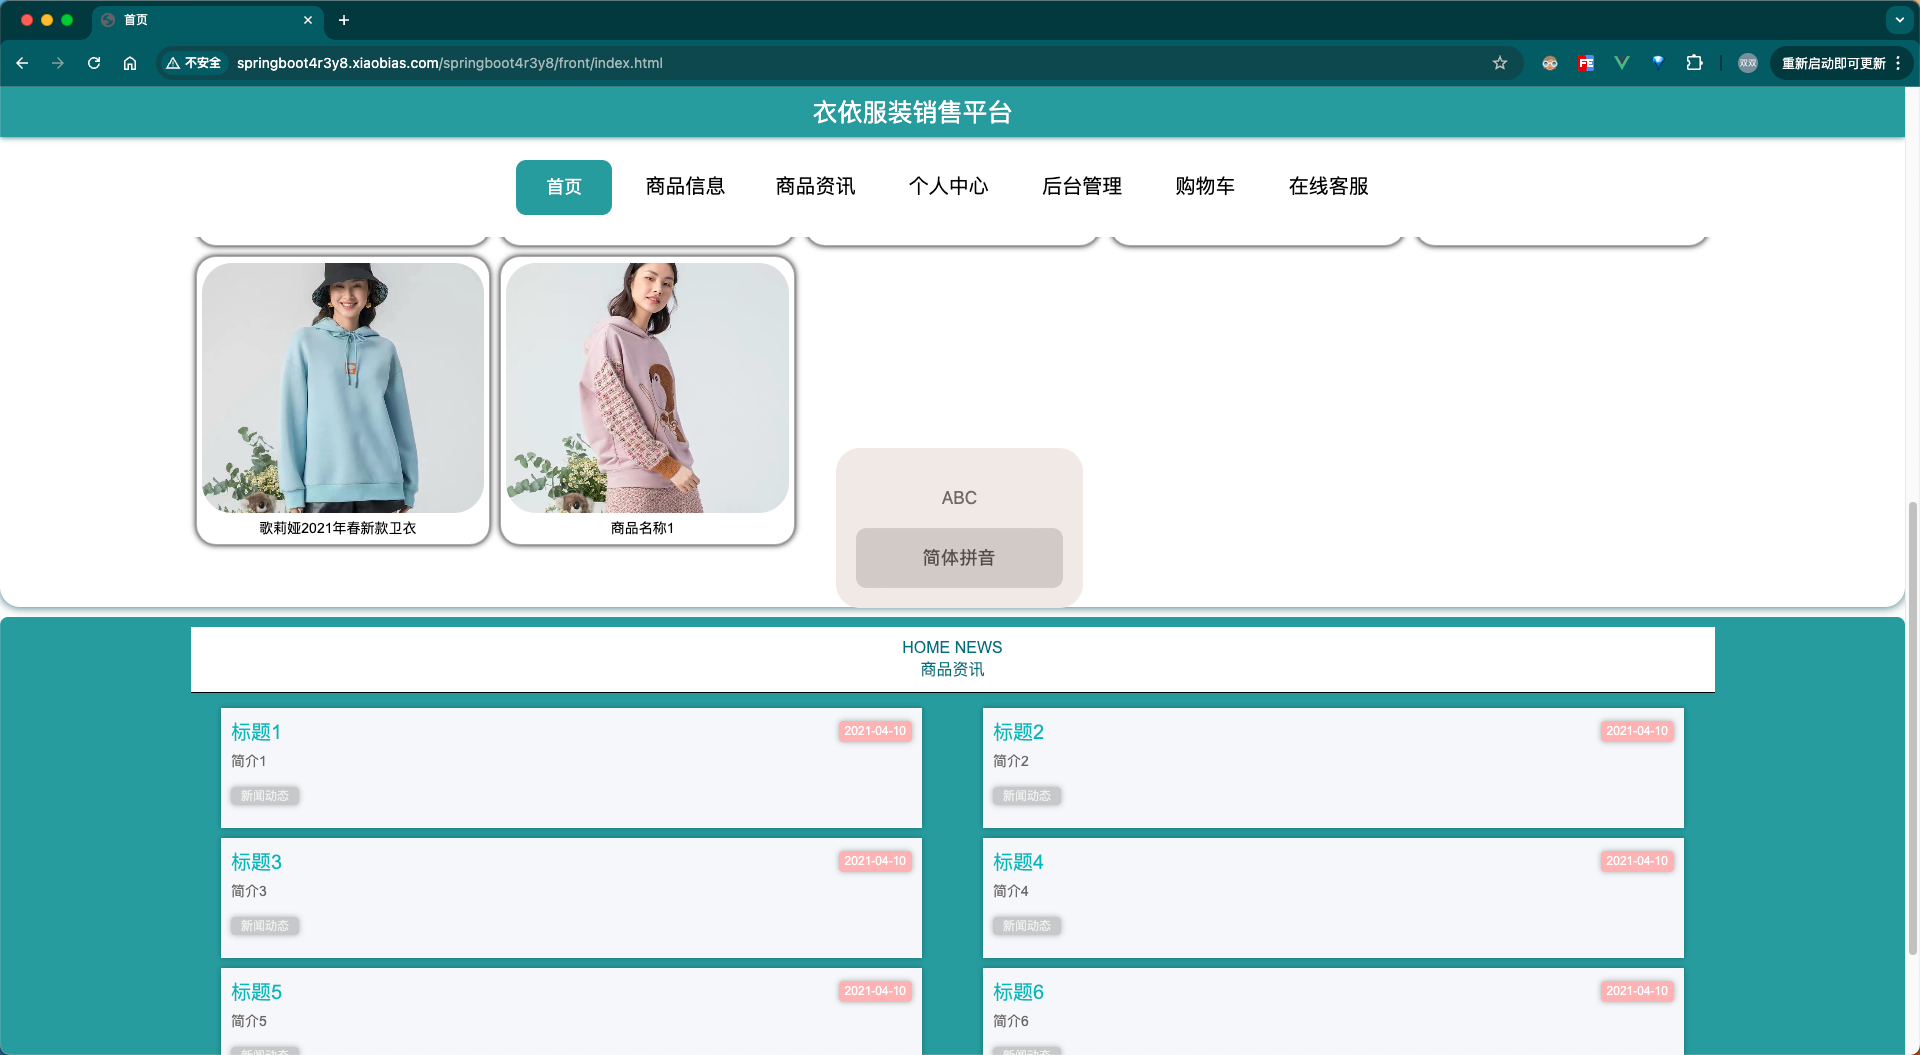Click the browser forward arrow
1920x1055 pixels.
(58, 63)
